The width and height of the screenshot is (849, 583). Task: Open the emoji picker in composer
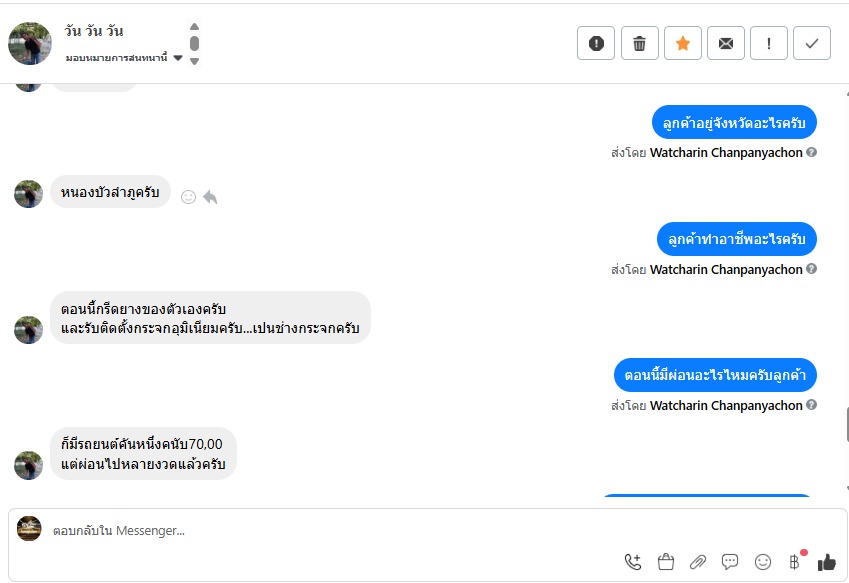click(x=763, y=562)
